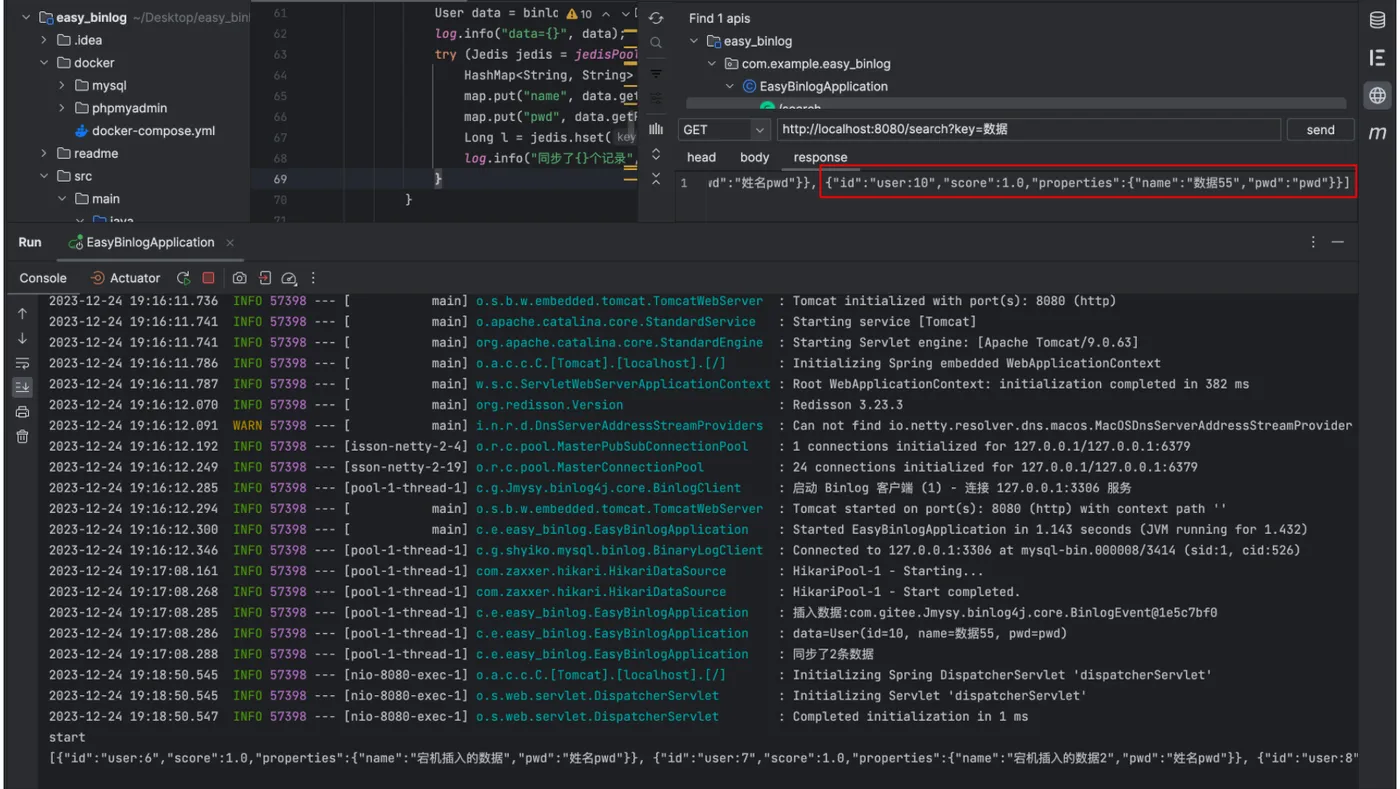Click the "Find 1 apis" label
Image resolution: width=1400 pixels, height=789 pixels.
point(719,18)
